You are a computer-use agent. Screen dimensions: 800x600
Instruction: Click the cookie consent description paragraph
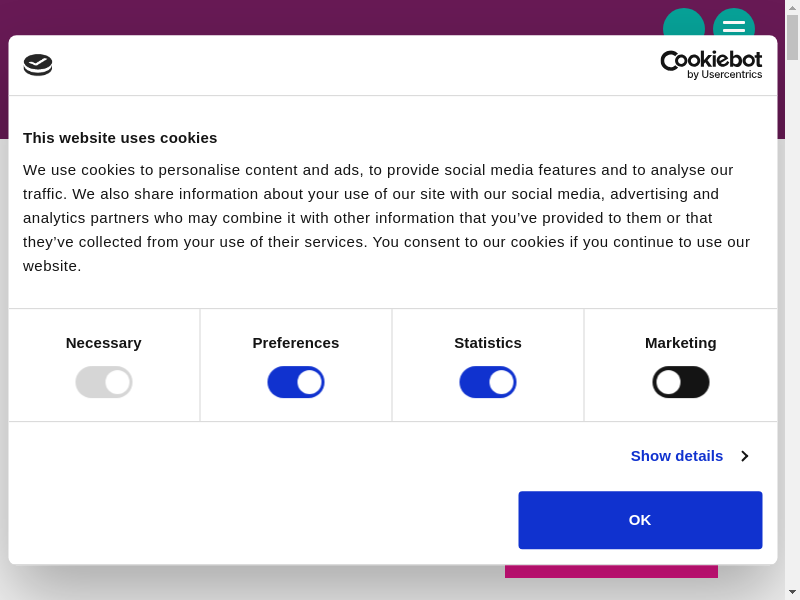point(386,218)
